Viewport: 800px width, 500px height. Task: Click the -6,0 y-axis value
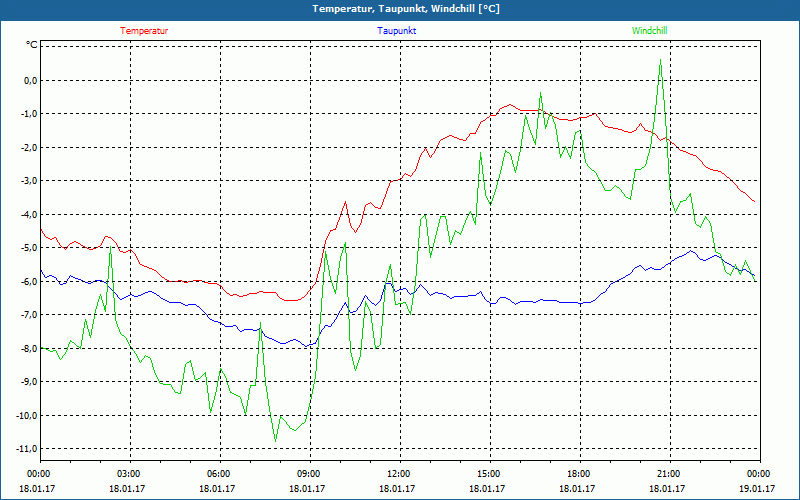[29, 282]
